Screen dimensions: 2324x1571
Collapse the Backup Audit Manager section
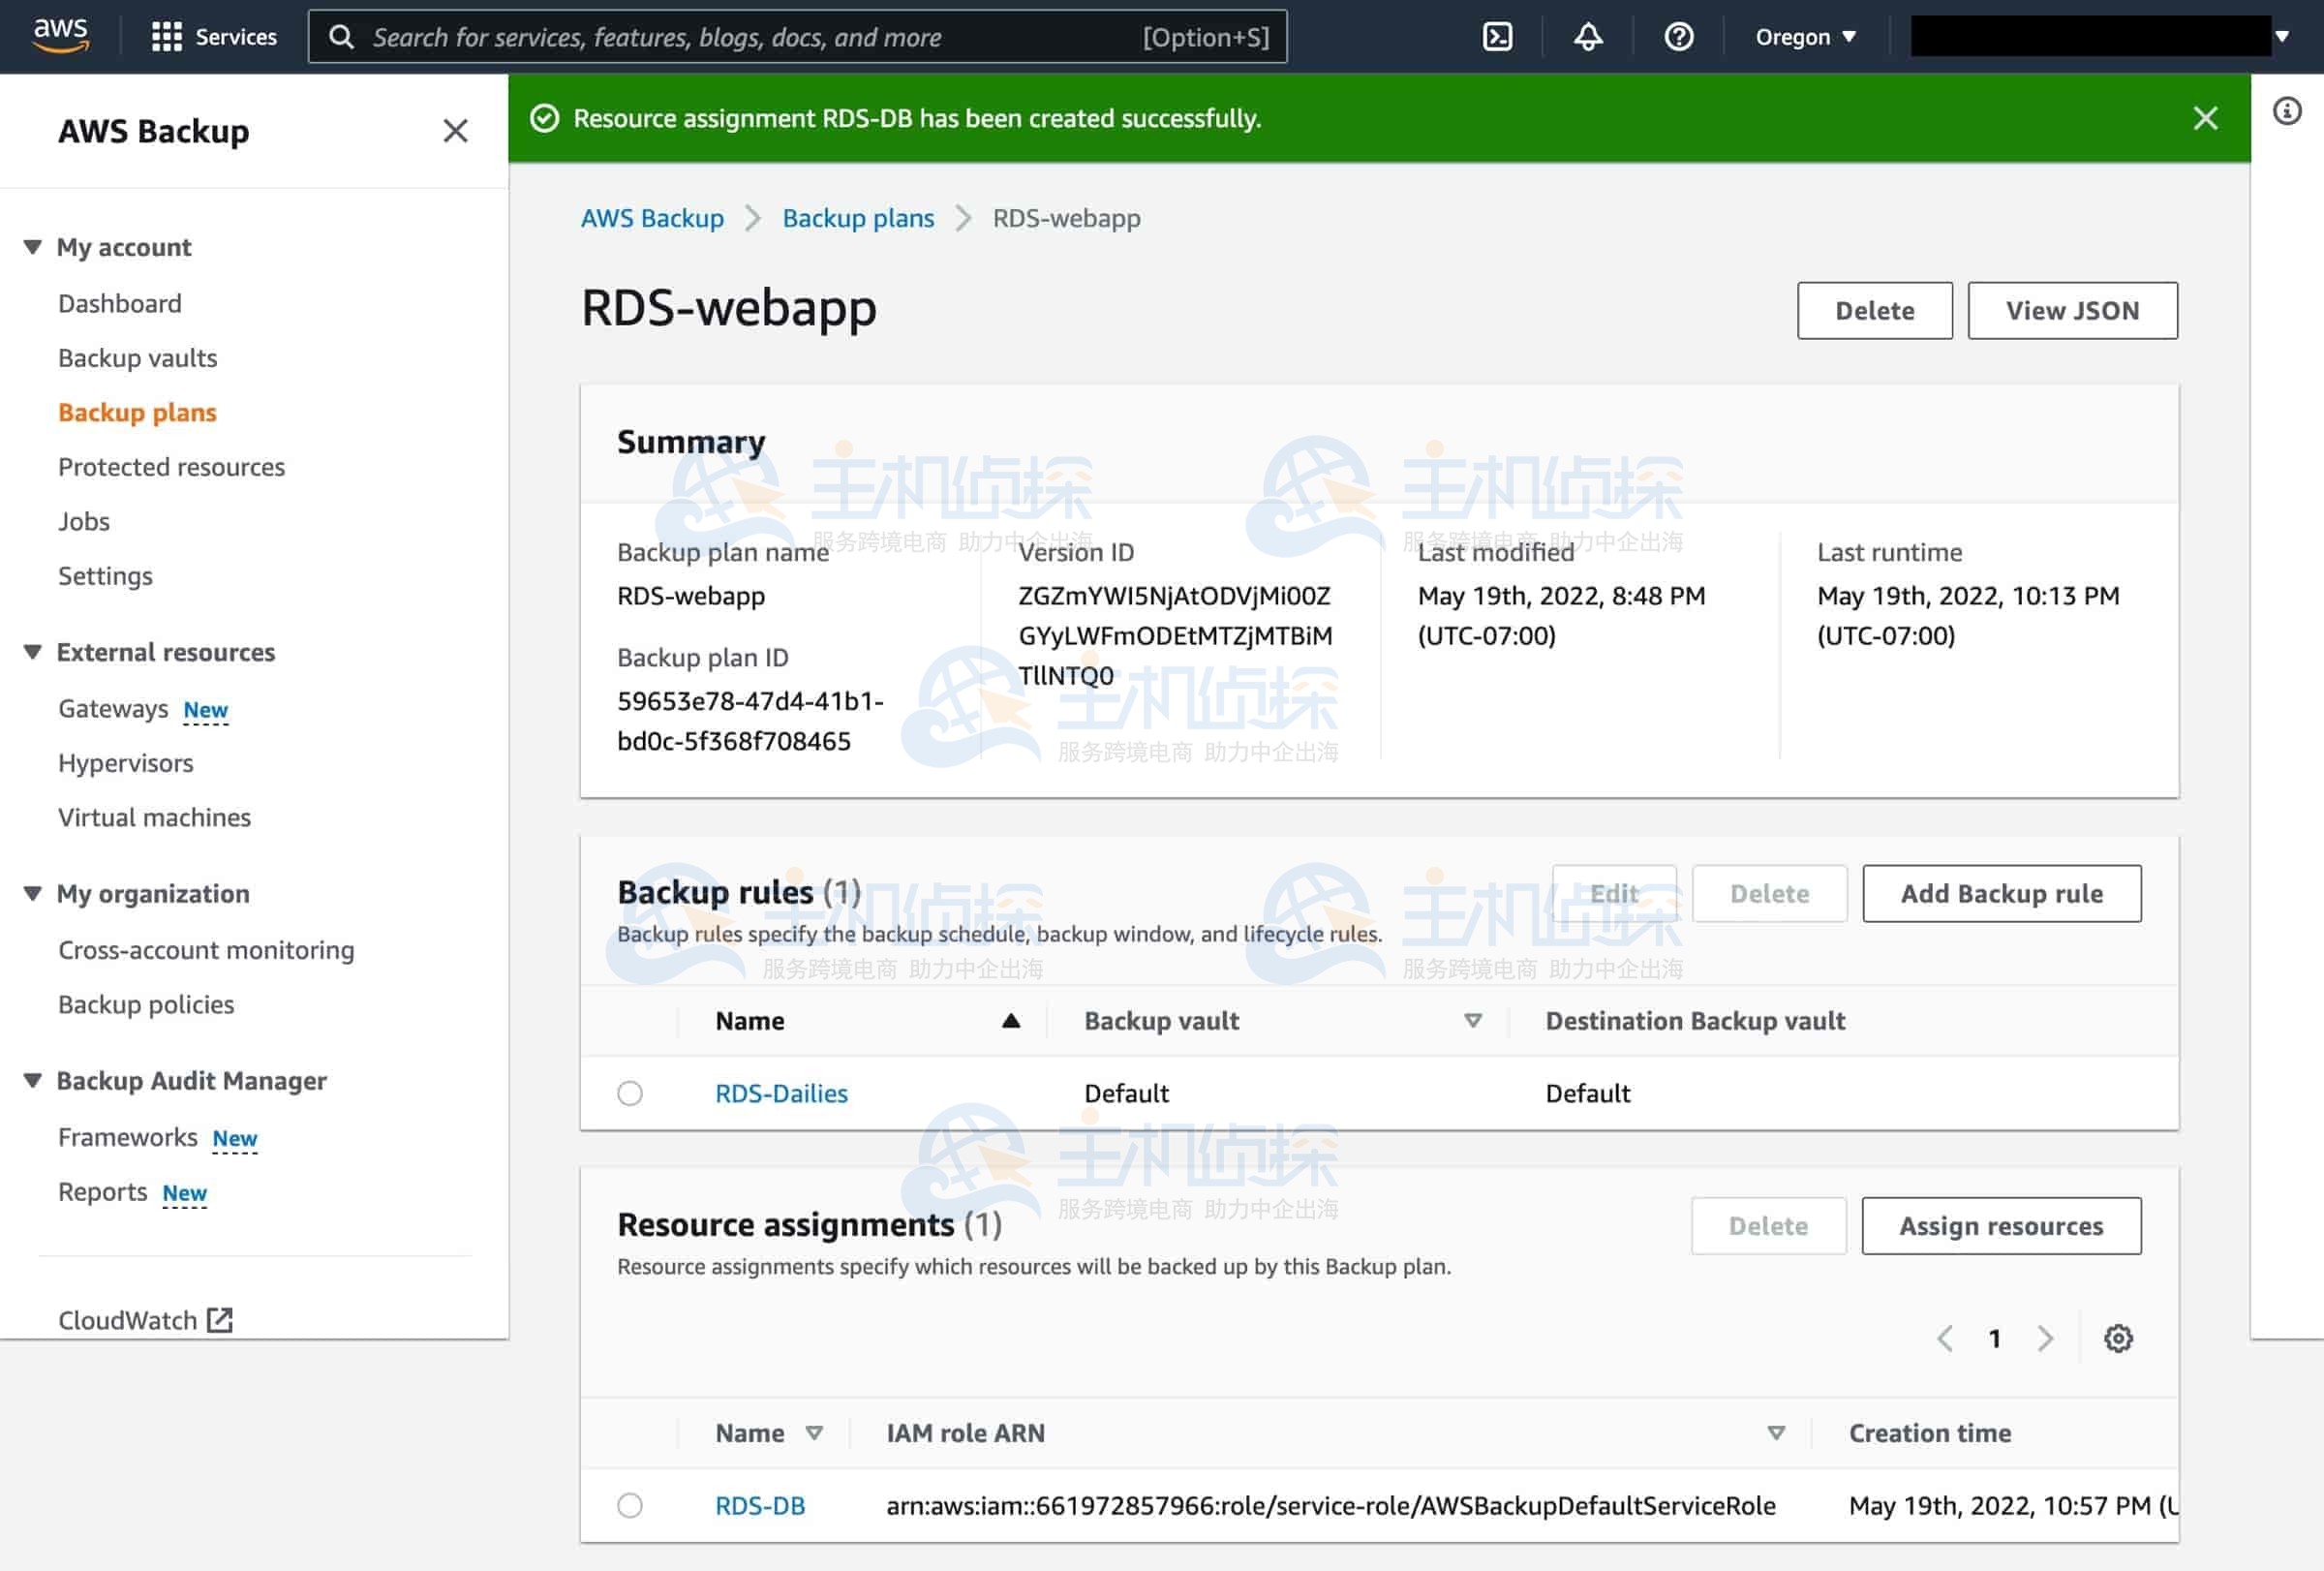(x=33, y=1081)
